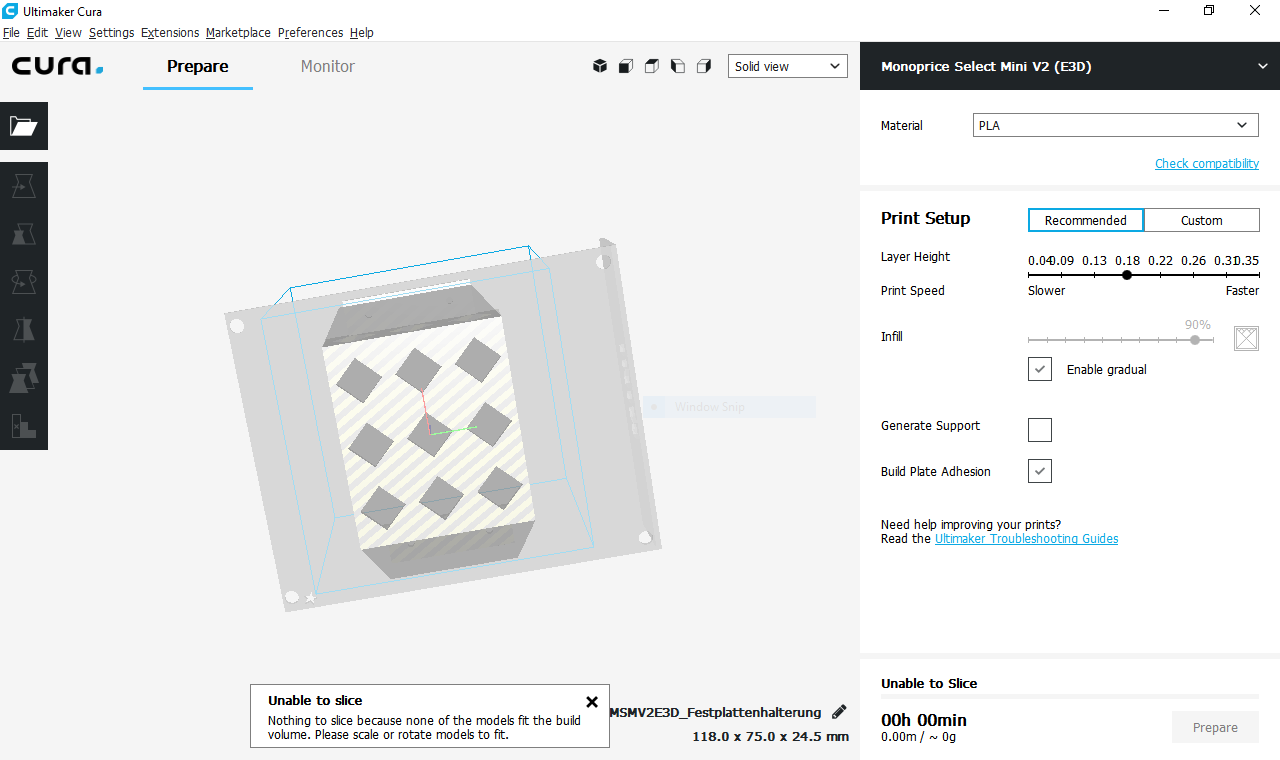Open the Ultimaker Troubleshooting Guides link
1280x760 pixels.
tap(1026, 538)
